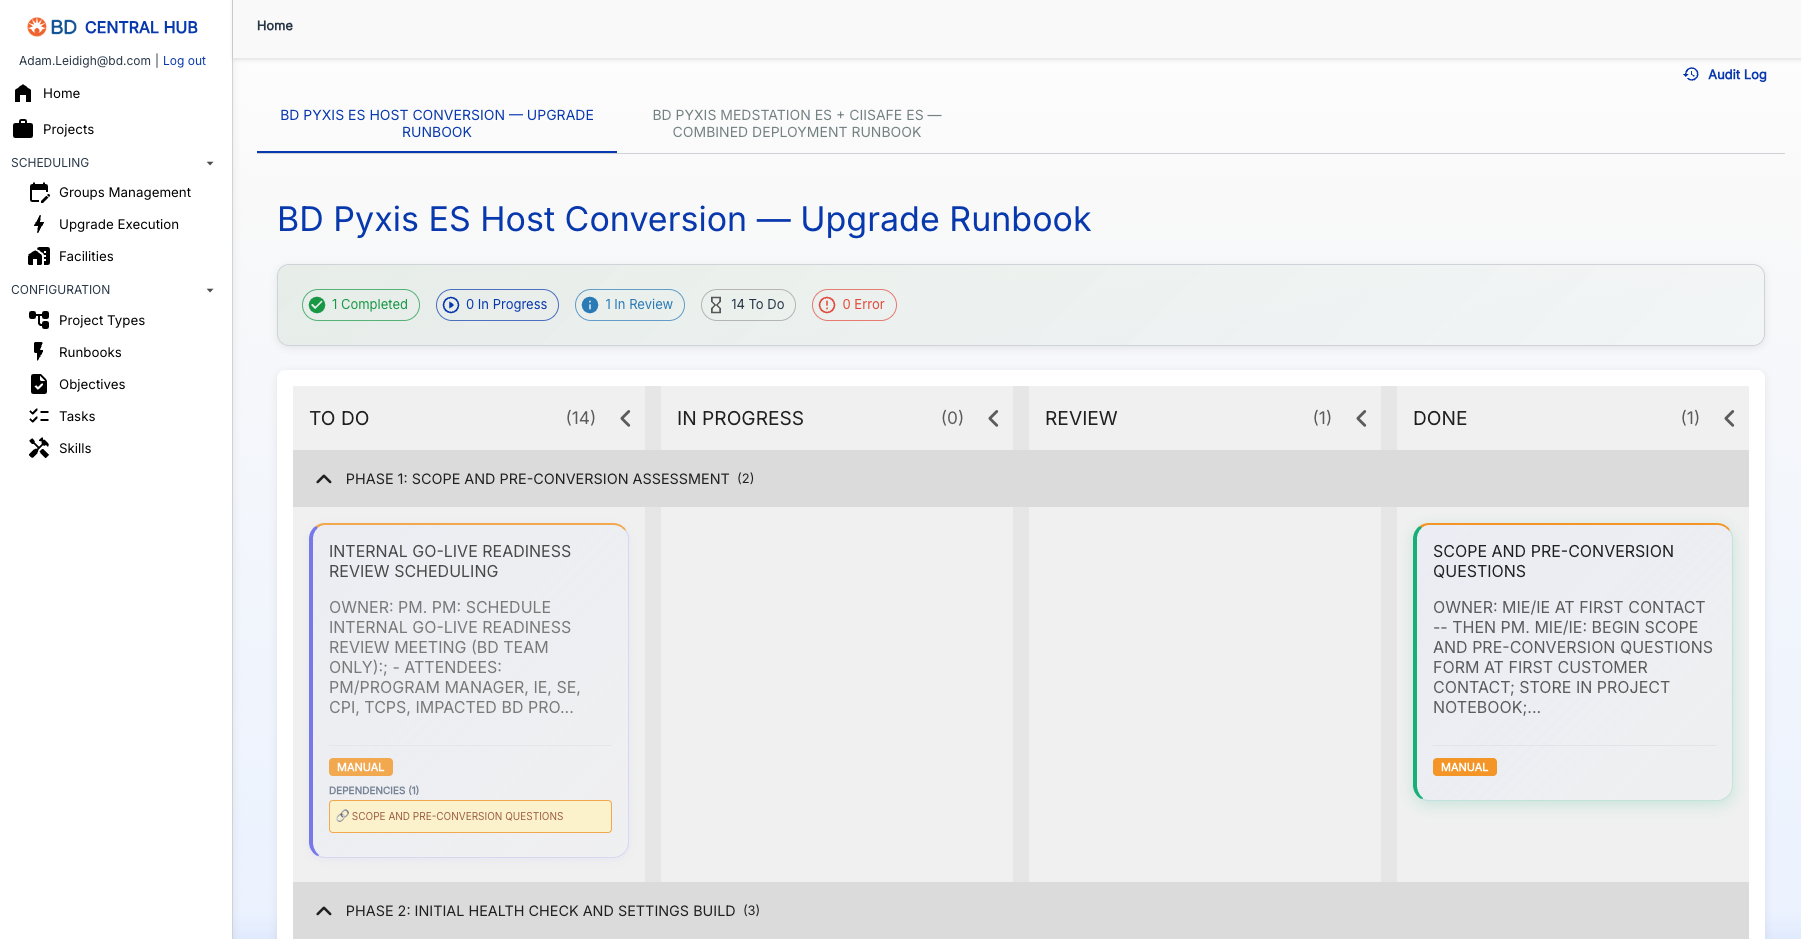The image size is (1801, 939).
Task: Click the DEPENDENCIES (1) label
Action: pos(374,790)
